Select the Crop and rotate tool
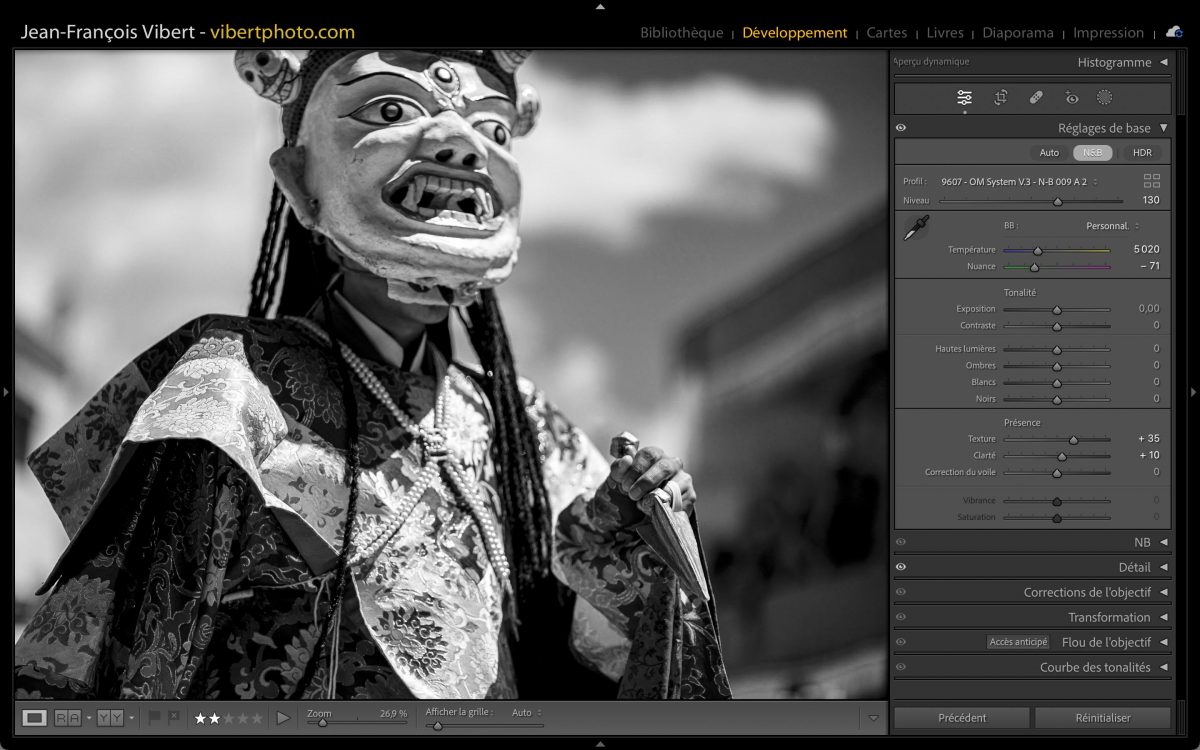 [x=1000, y=97]
